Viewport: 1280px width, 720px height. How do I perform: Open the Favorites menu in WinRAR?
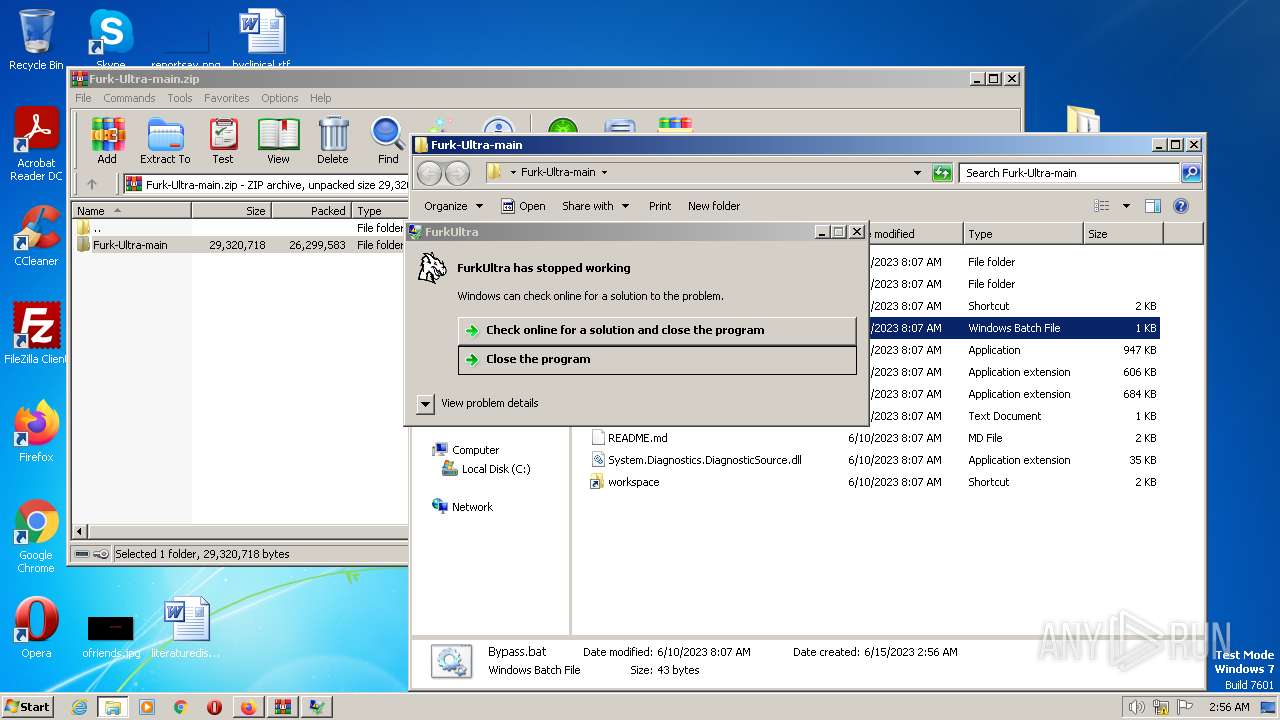[x=227, y=98]
